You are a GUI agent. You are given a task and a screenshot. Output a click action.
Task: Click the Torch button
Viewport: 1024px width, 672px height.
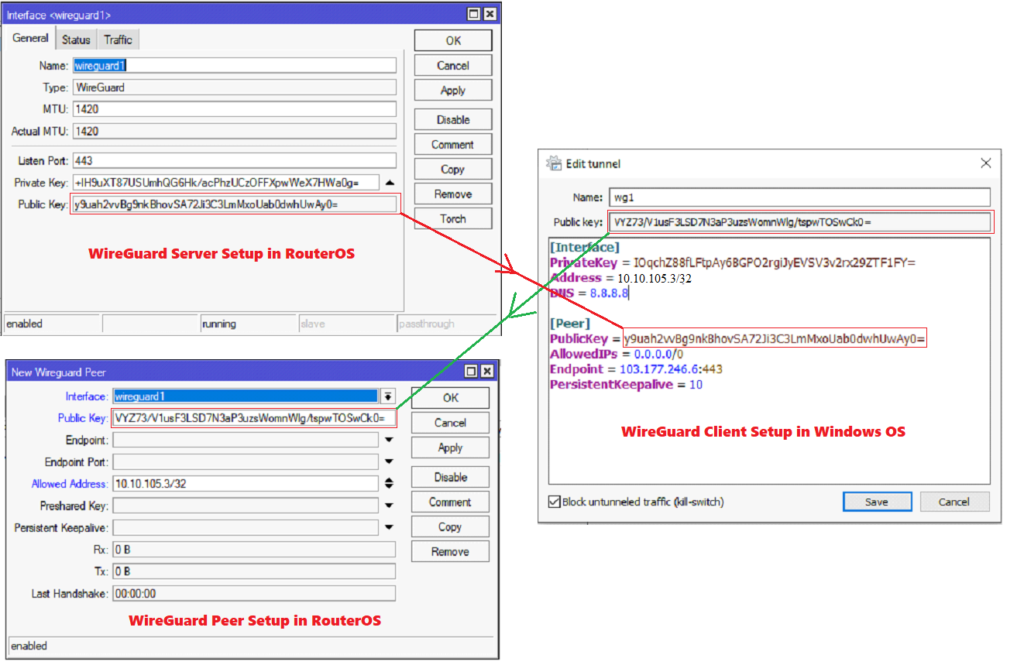click(x=452, y=218)
